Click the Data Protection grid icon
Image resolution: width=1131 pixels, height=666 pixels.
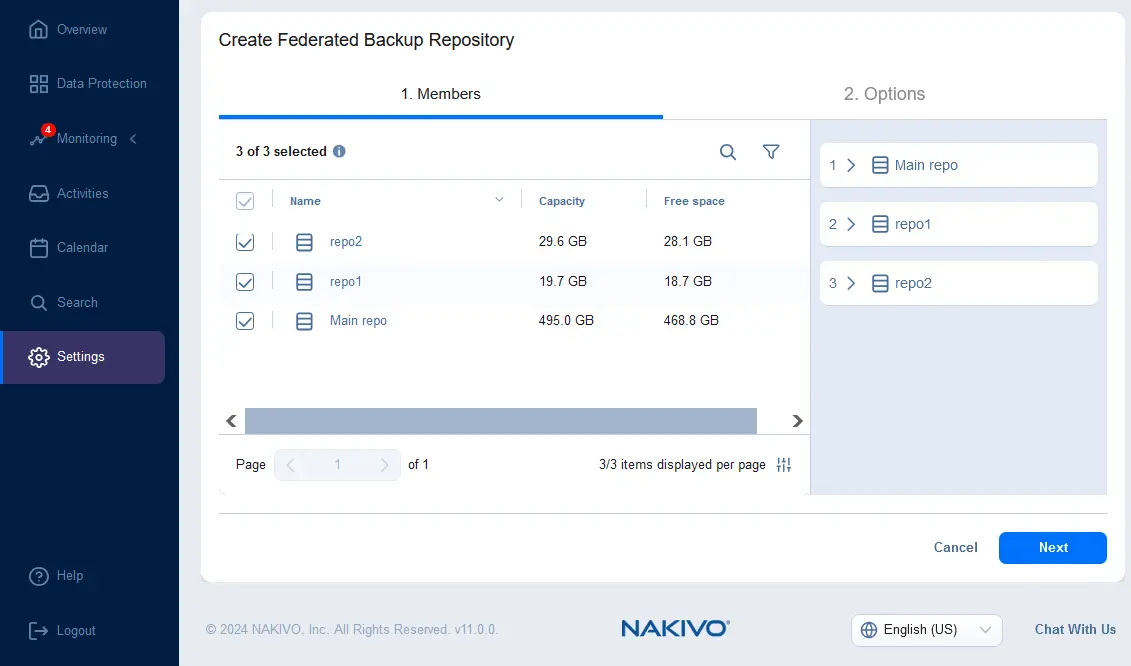(x=38, y=84)
